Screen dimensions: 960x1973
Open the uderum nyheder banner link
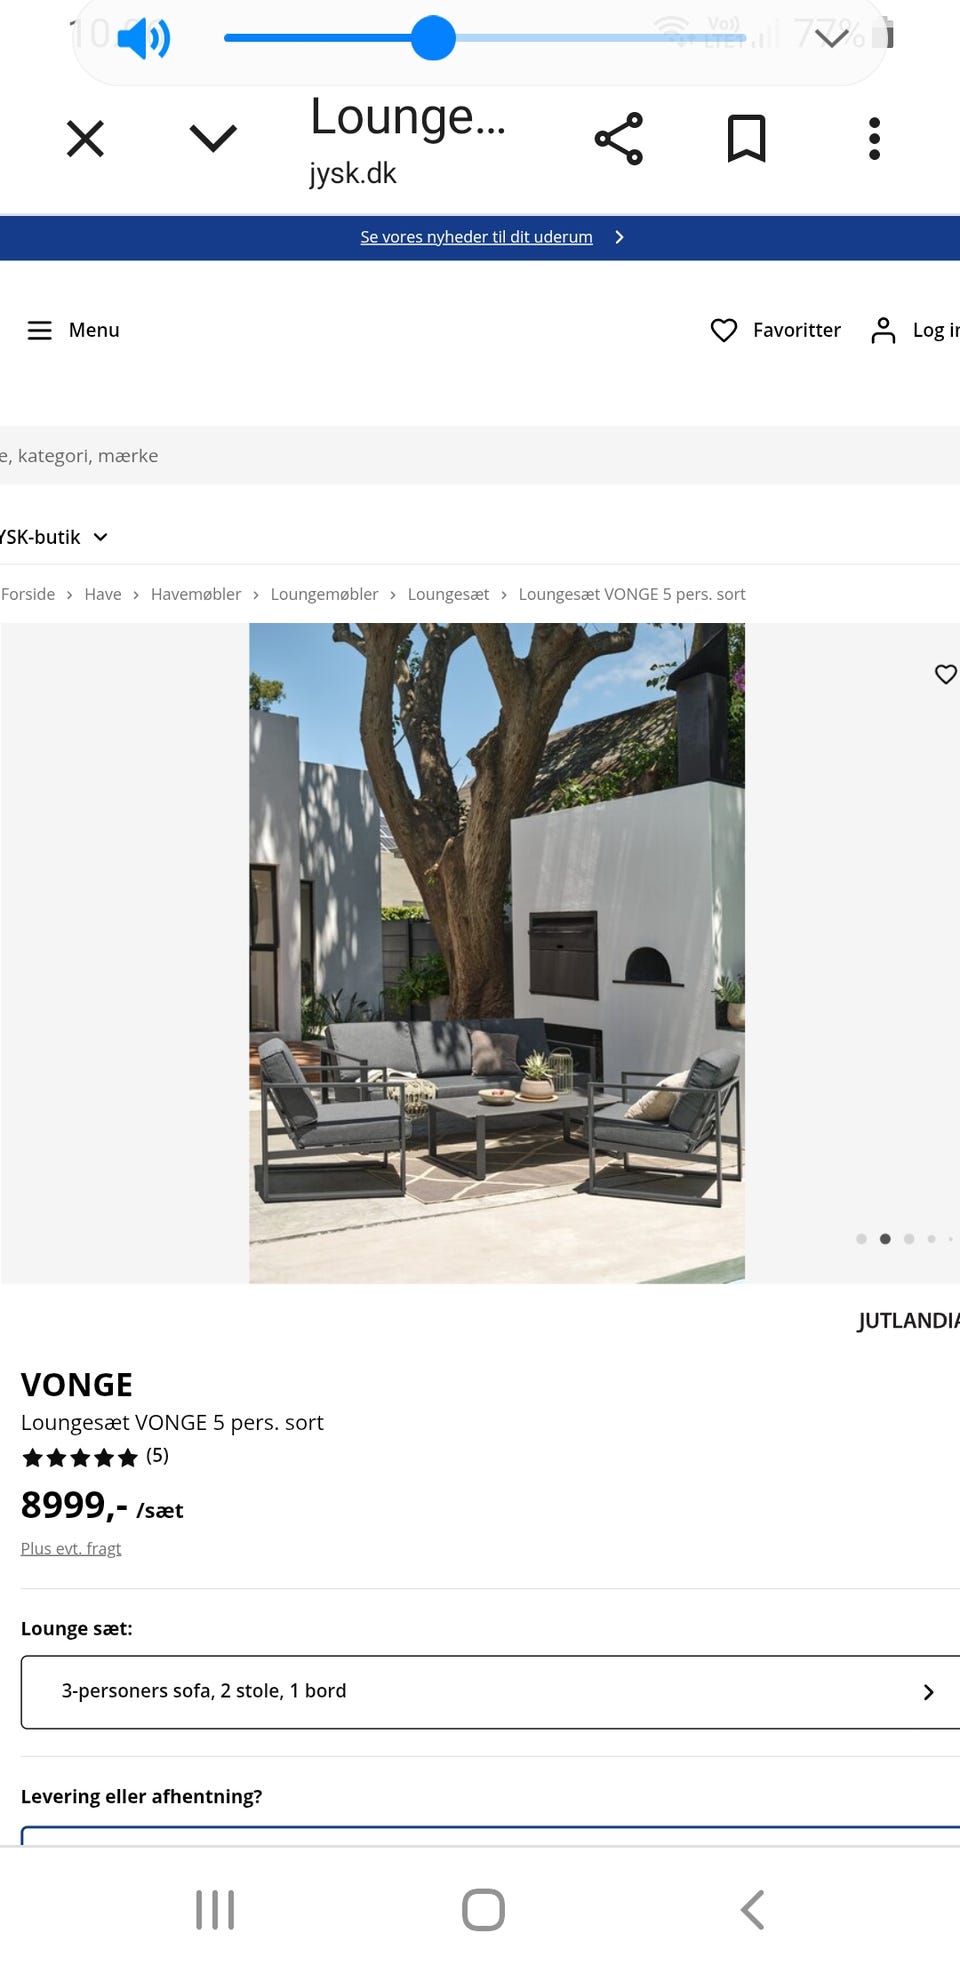tap(476, 237)
